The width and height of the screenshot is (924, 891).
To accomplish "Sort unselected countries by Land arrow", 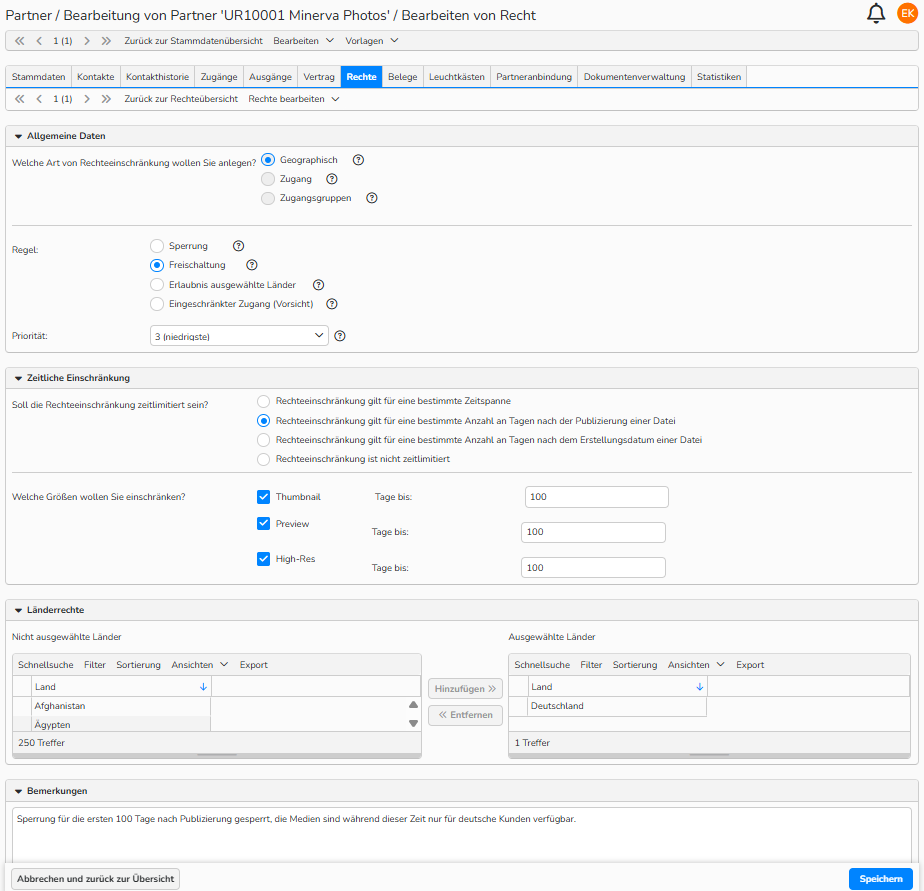I will pos(203,687).
